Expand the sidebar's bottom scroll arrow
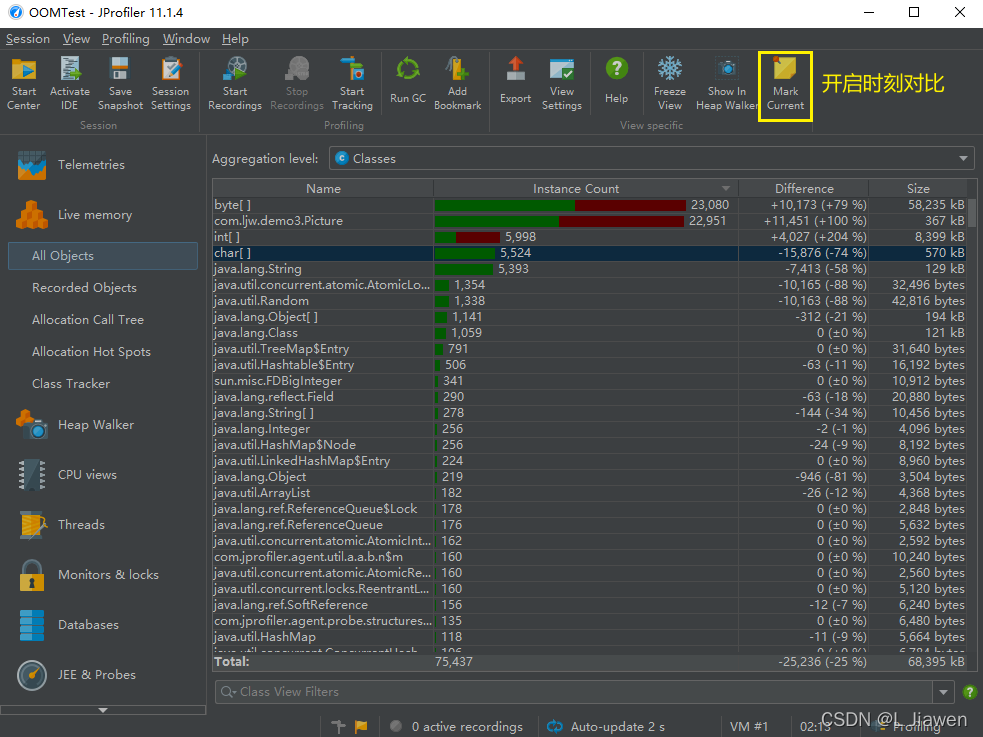This screenshot has height=737, width=983. (x=103, y=710)
